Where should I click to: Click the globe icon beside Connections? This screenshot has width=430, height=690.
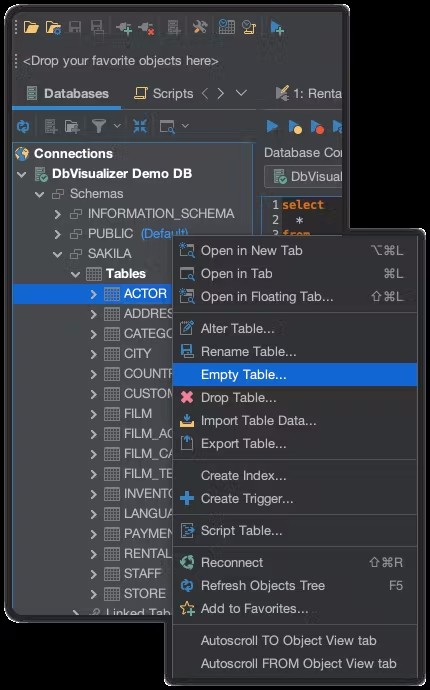pos(22,154)
